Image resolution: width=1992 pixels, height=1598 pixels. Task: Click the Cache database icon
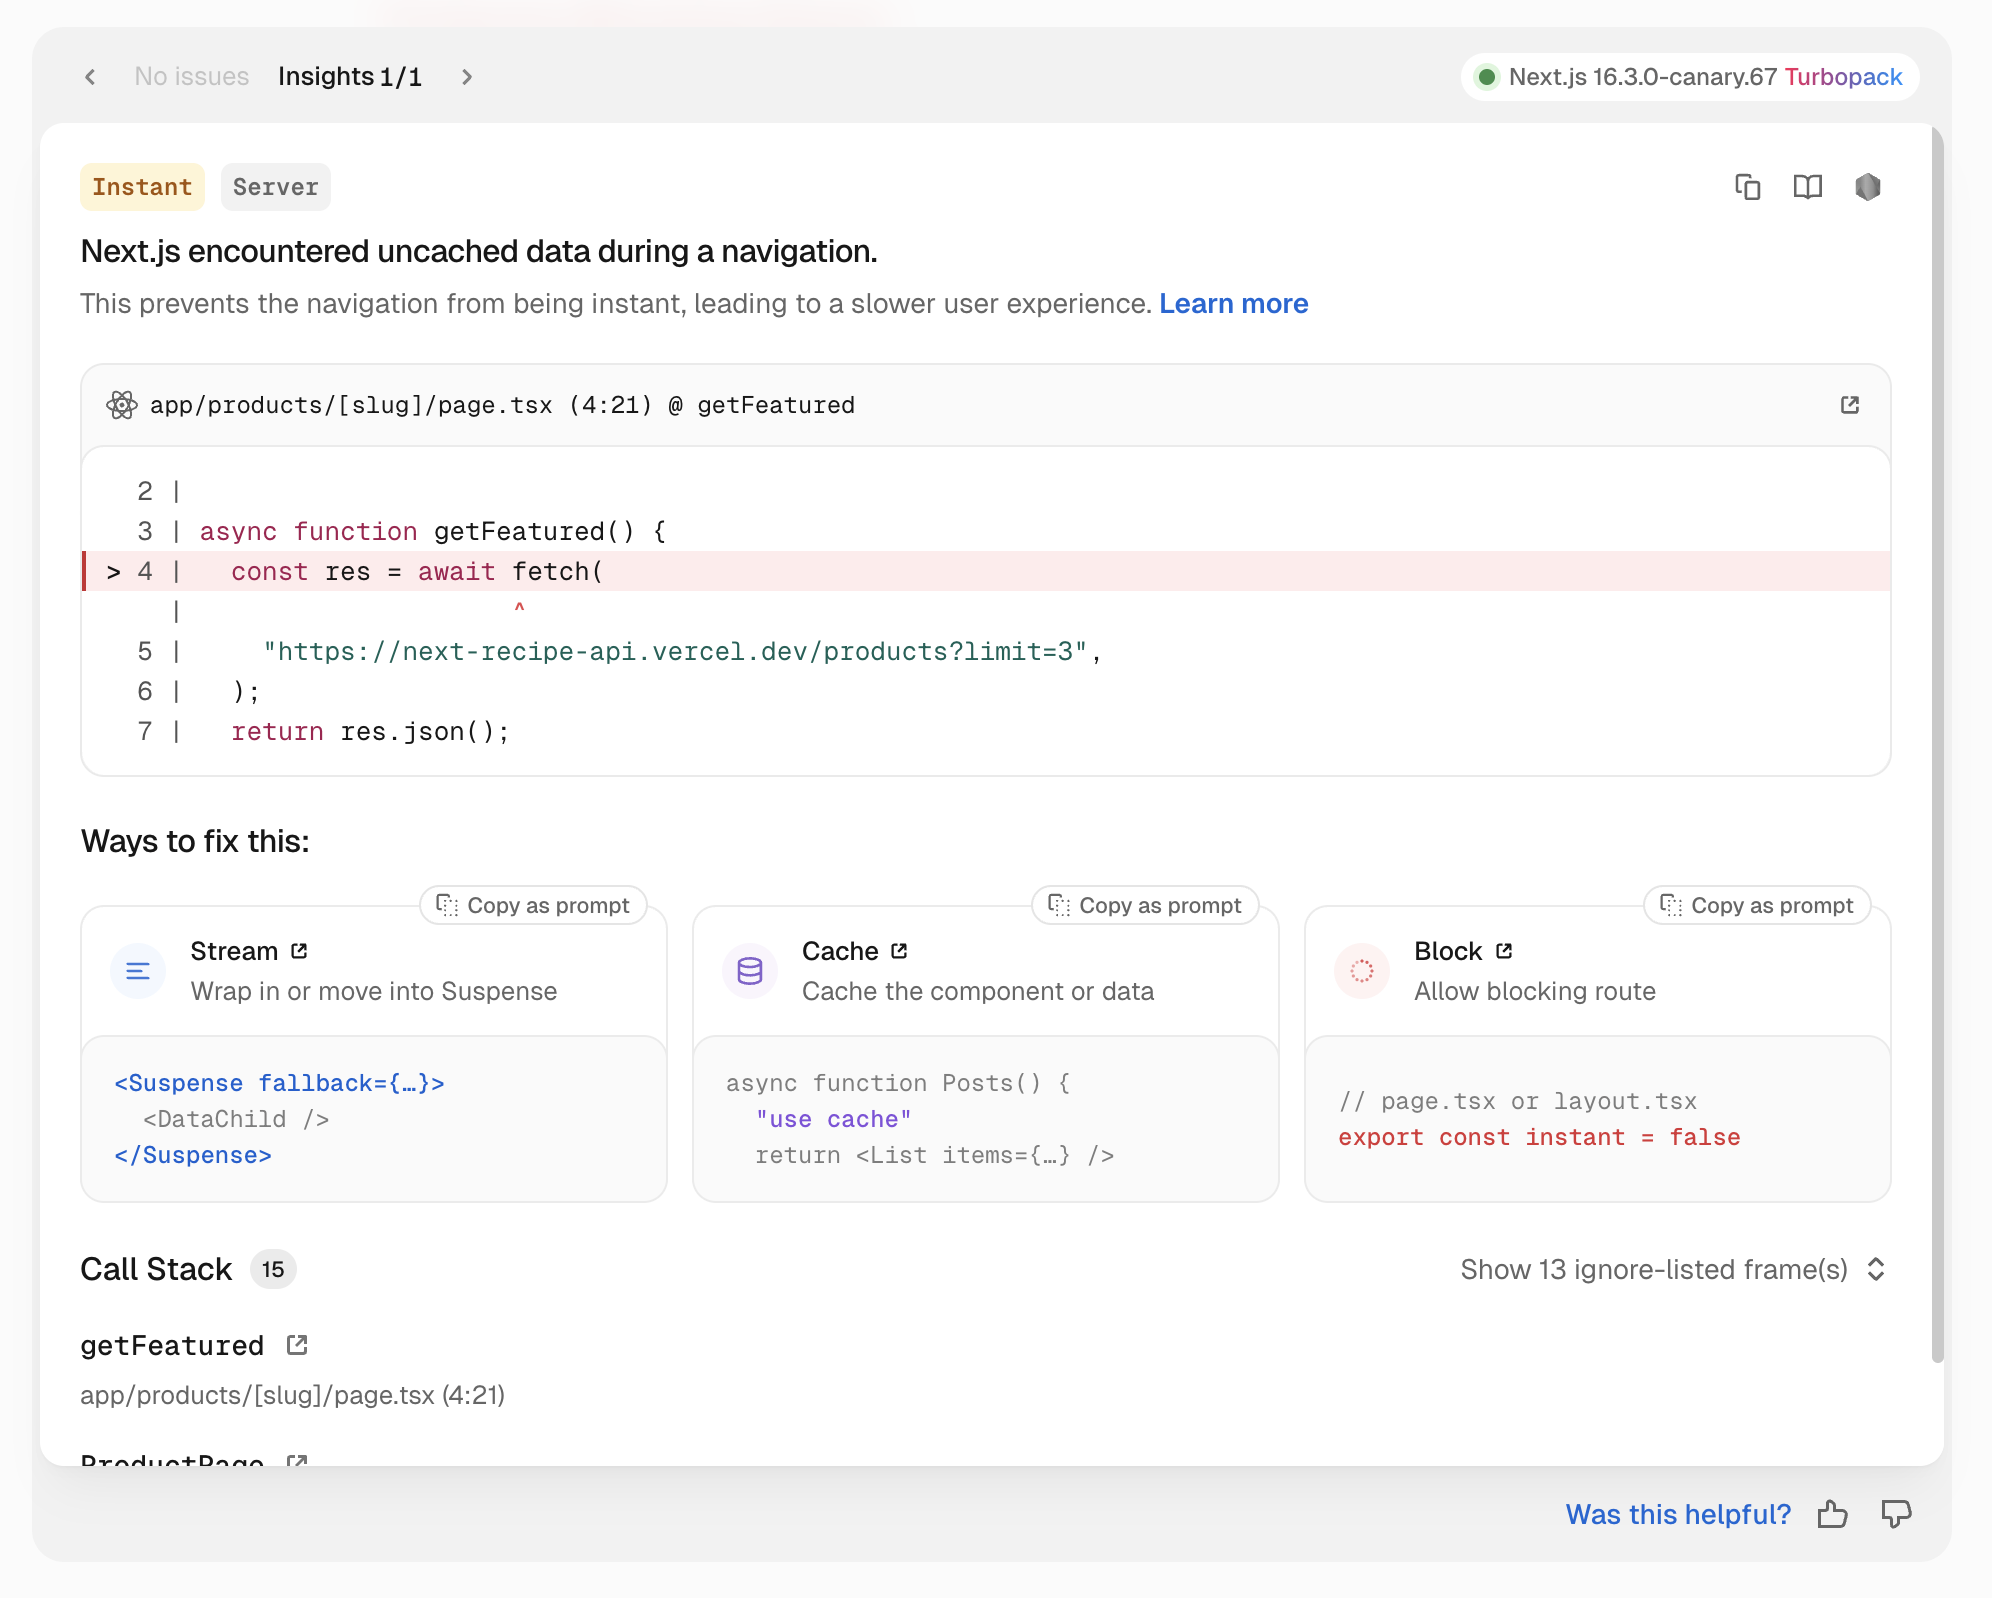coord(750,971)
